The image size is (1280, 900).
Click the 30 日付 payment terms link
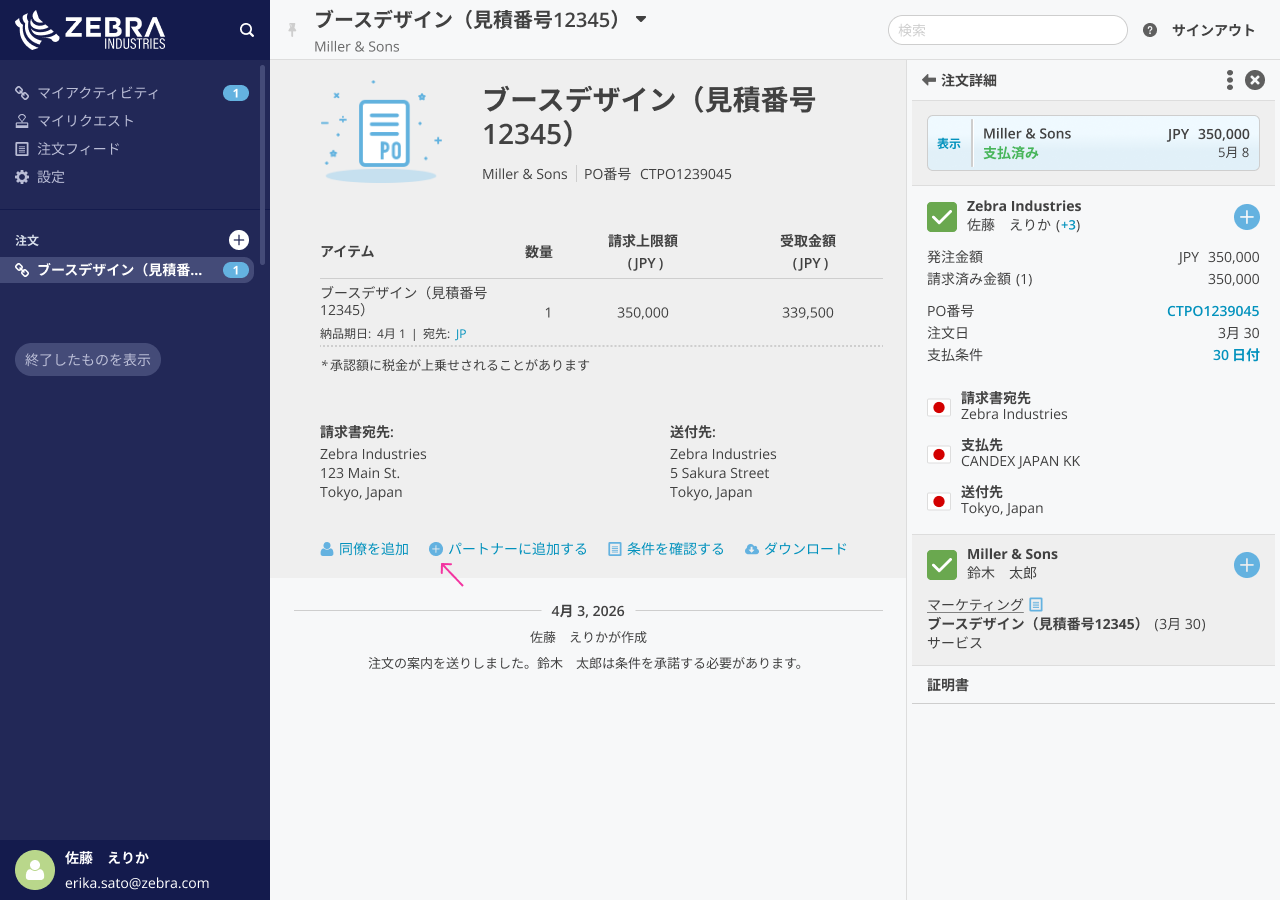click(1236, 355)
